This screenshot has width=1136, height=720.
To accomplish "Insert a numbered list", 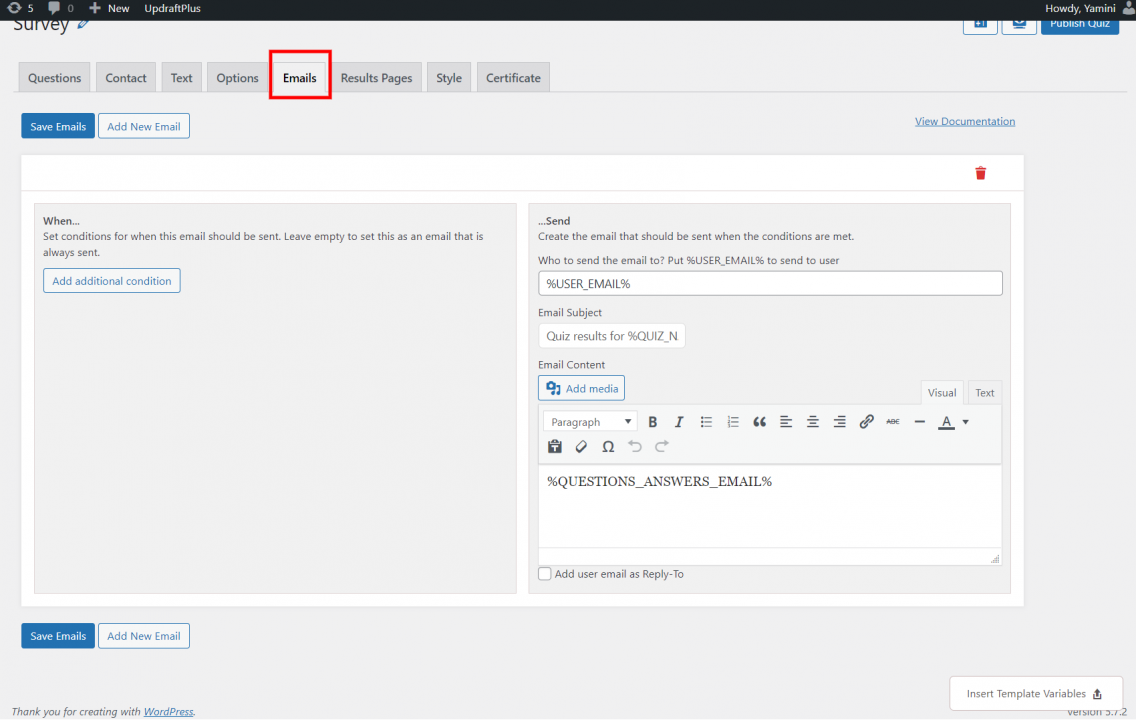I will (x=733, y=422).
